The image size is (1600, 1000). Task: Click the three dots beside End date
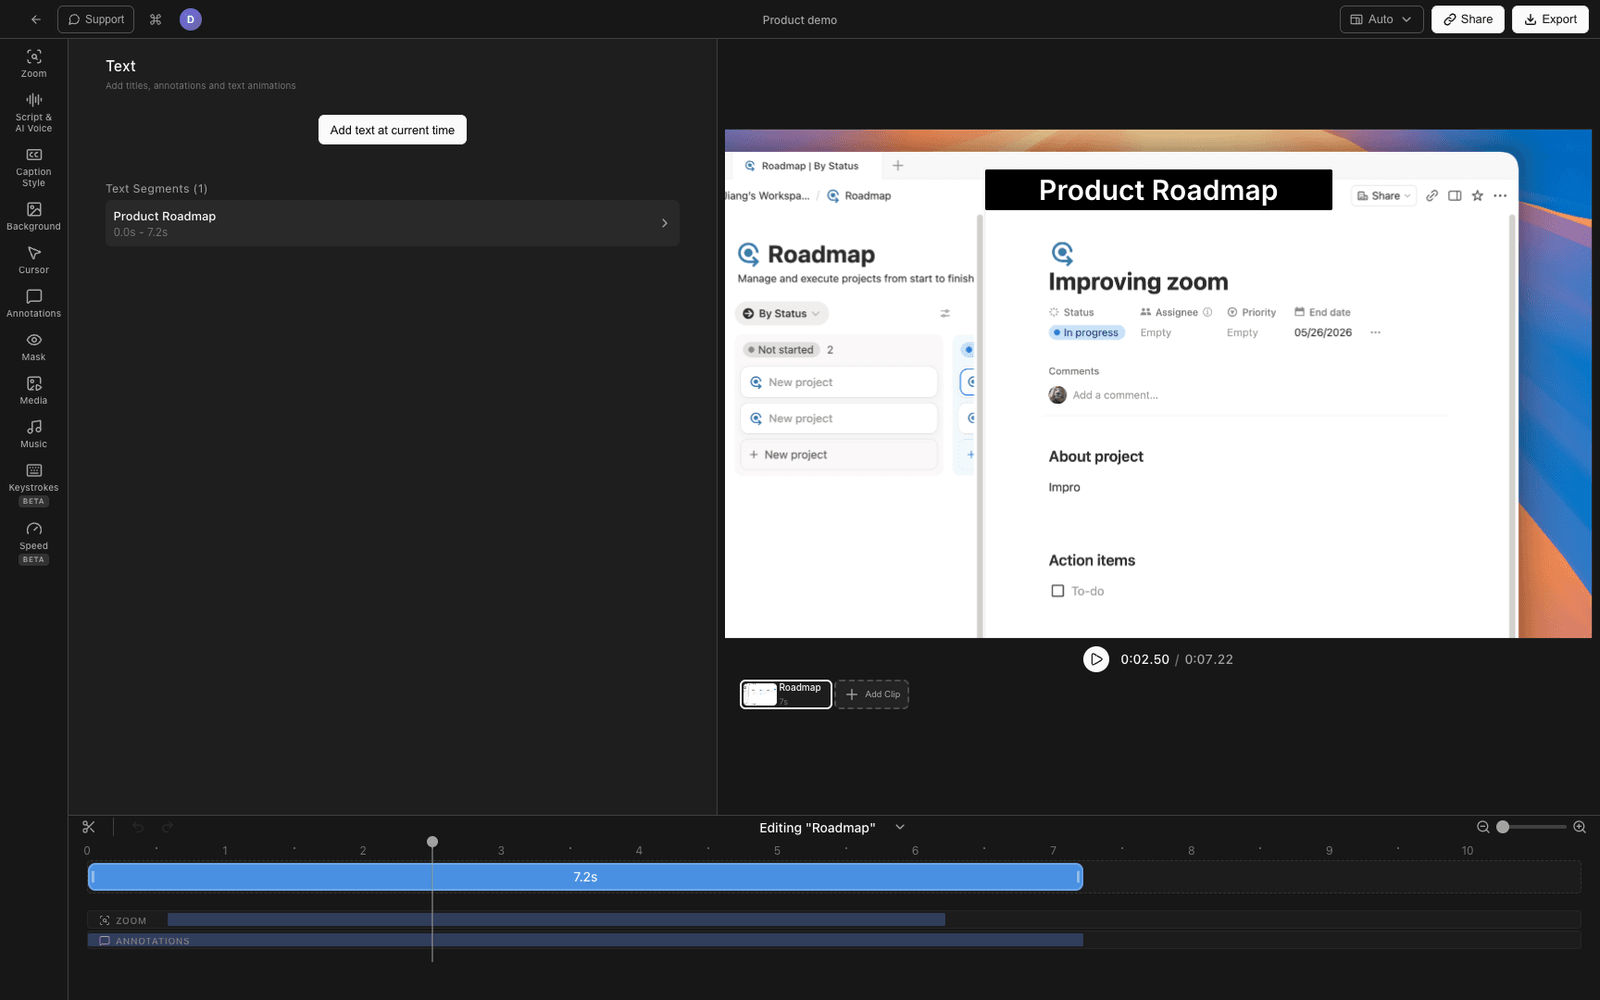(1375, 333)
